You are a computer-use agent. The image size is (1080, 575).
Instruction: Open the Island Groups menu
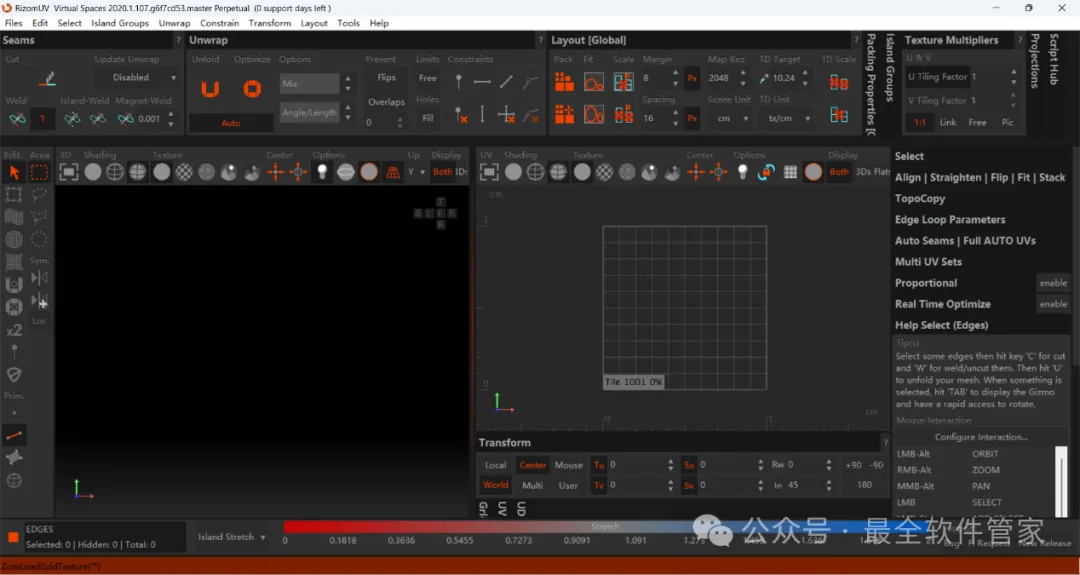120,23
